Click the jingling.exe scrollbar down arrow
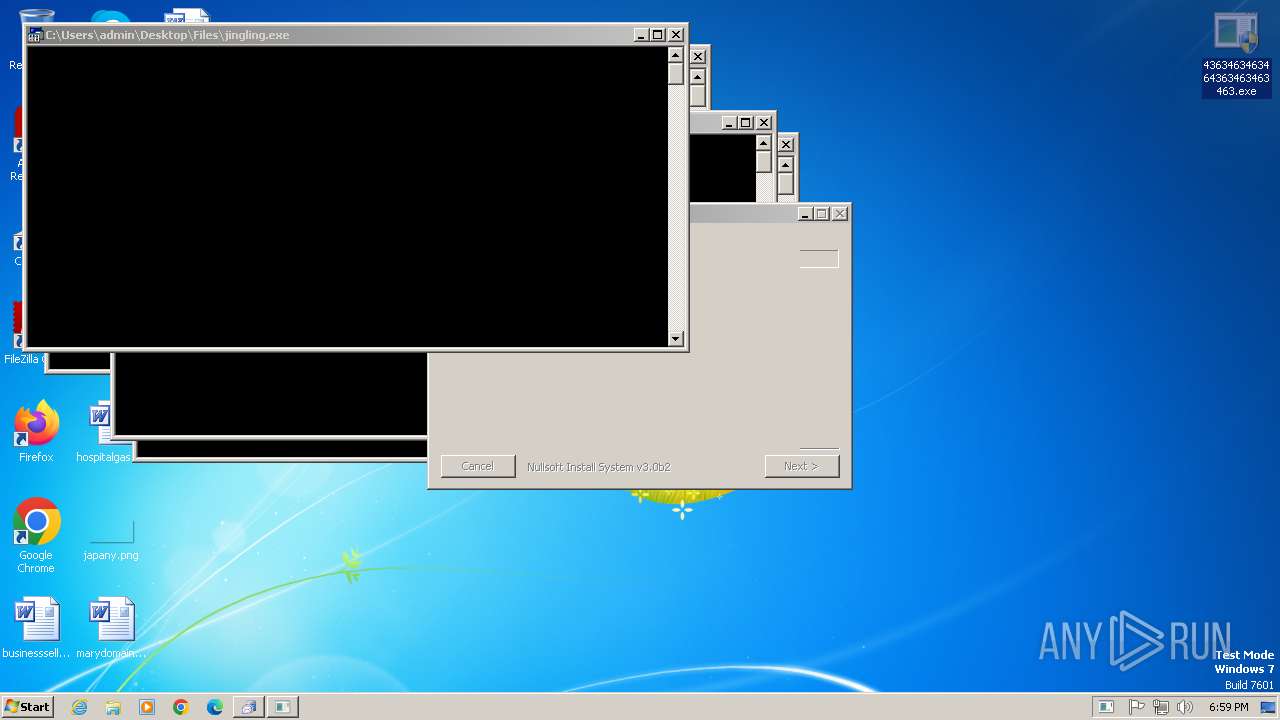 (x=676, y=339)
